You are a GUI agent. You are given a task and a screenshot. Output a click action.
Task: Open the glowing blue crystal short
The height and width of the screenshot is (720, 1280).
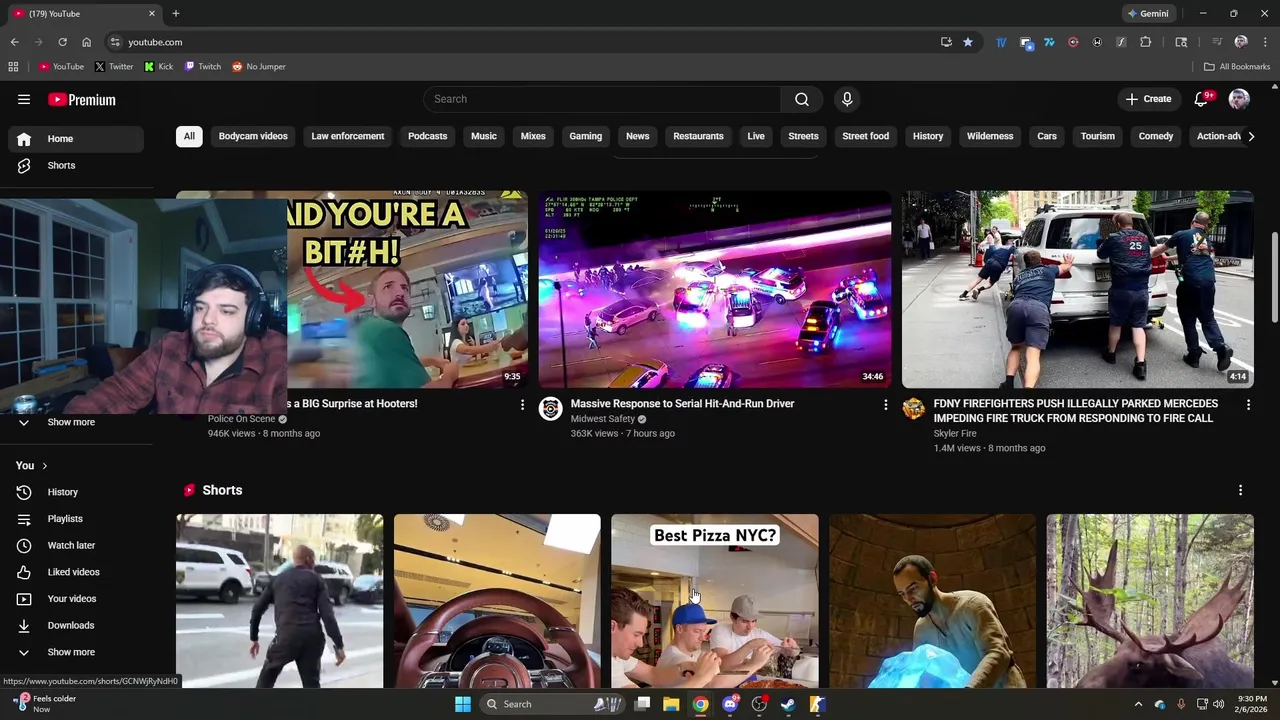point(932,601)
